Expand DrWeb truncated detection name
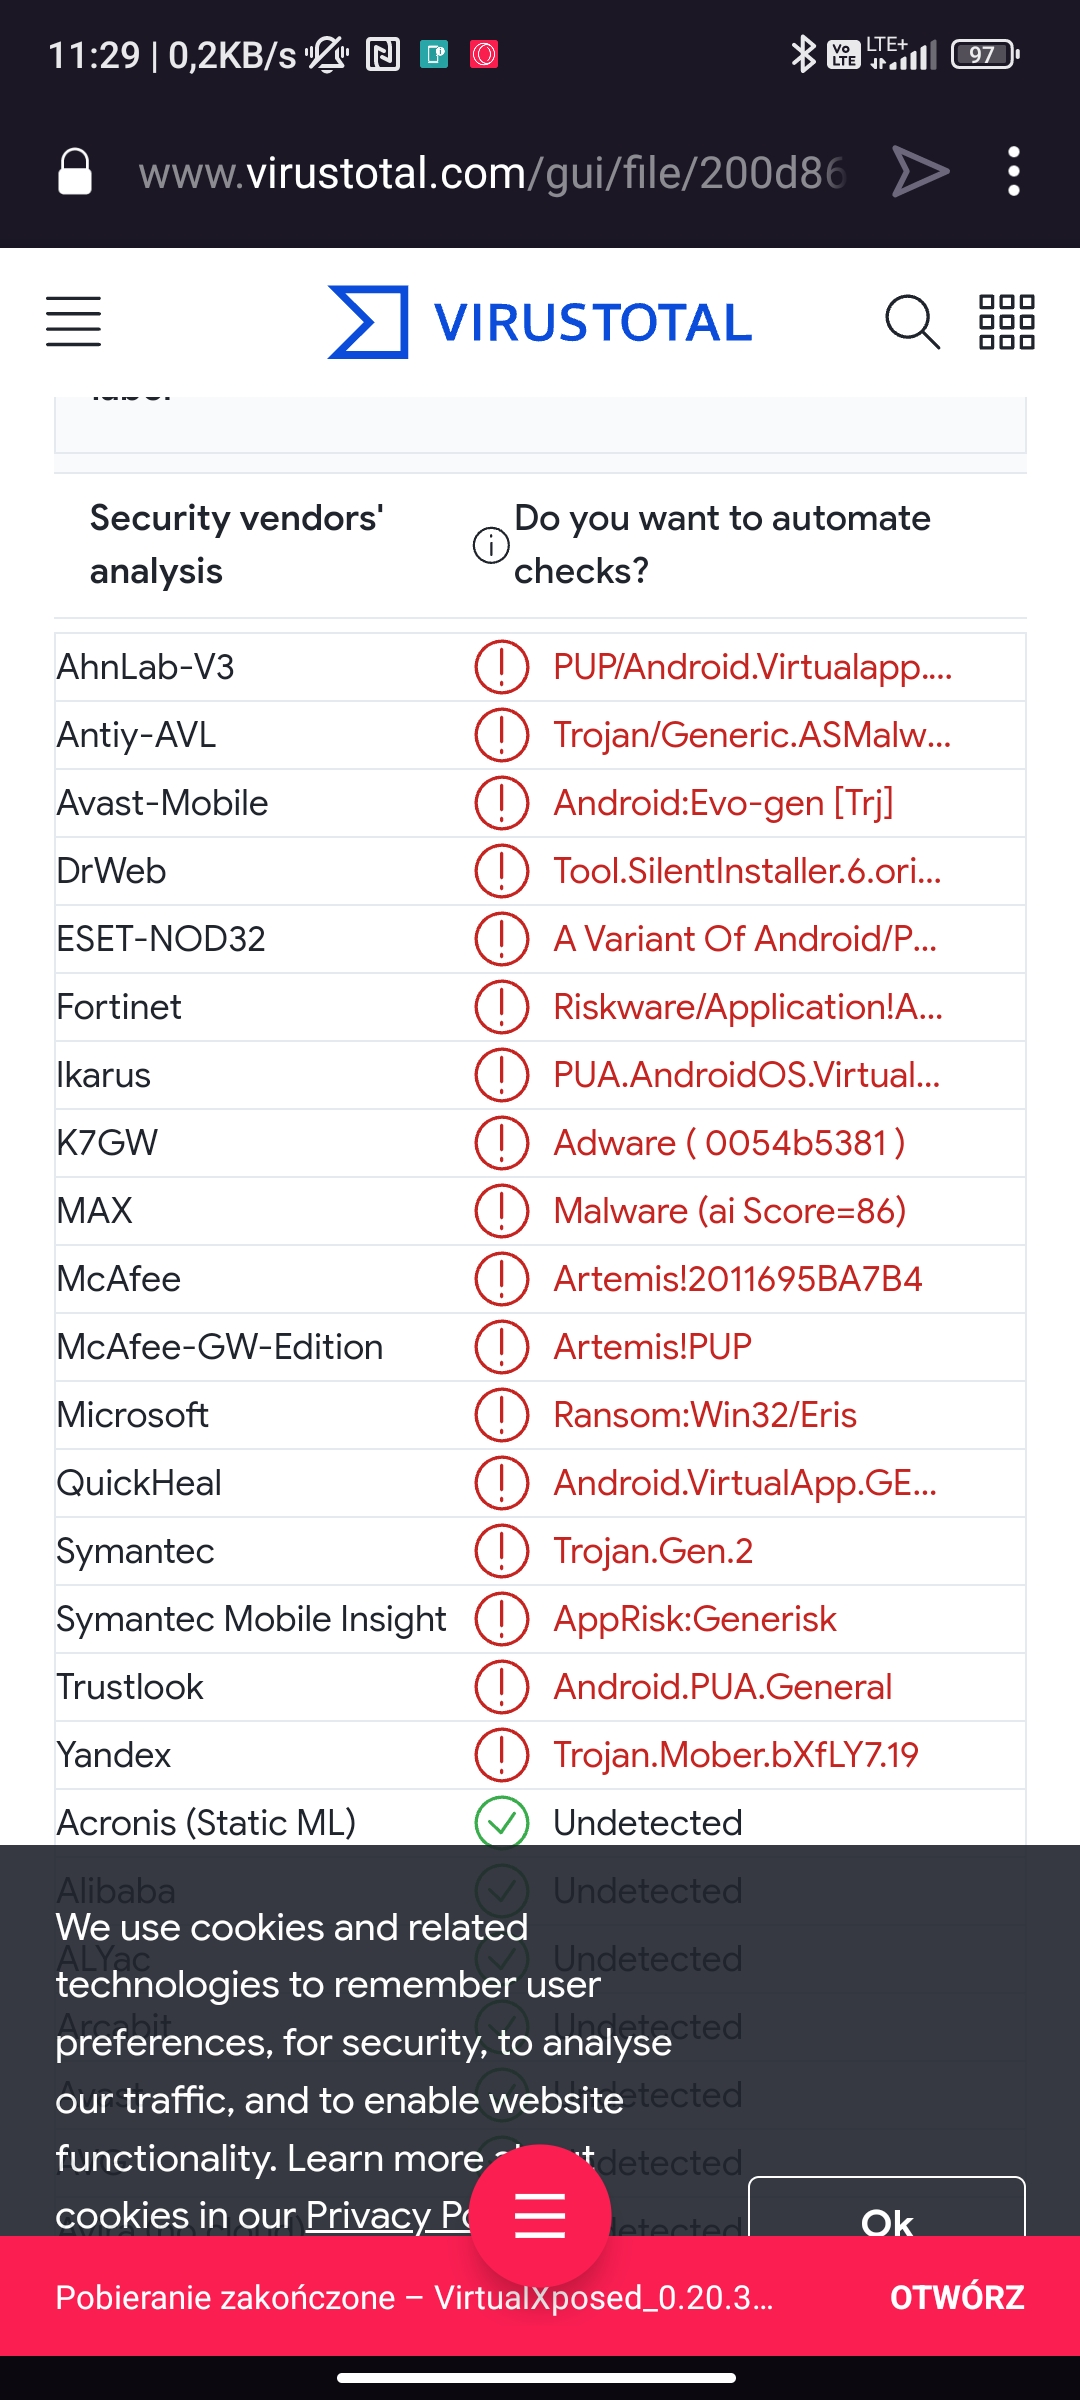The height and width of the screenshot is (2400, 1080). tap(748, 870)
